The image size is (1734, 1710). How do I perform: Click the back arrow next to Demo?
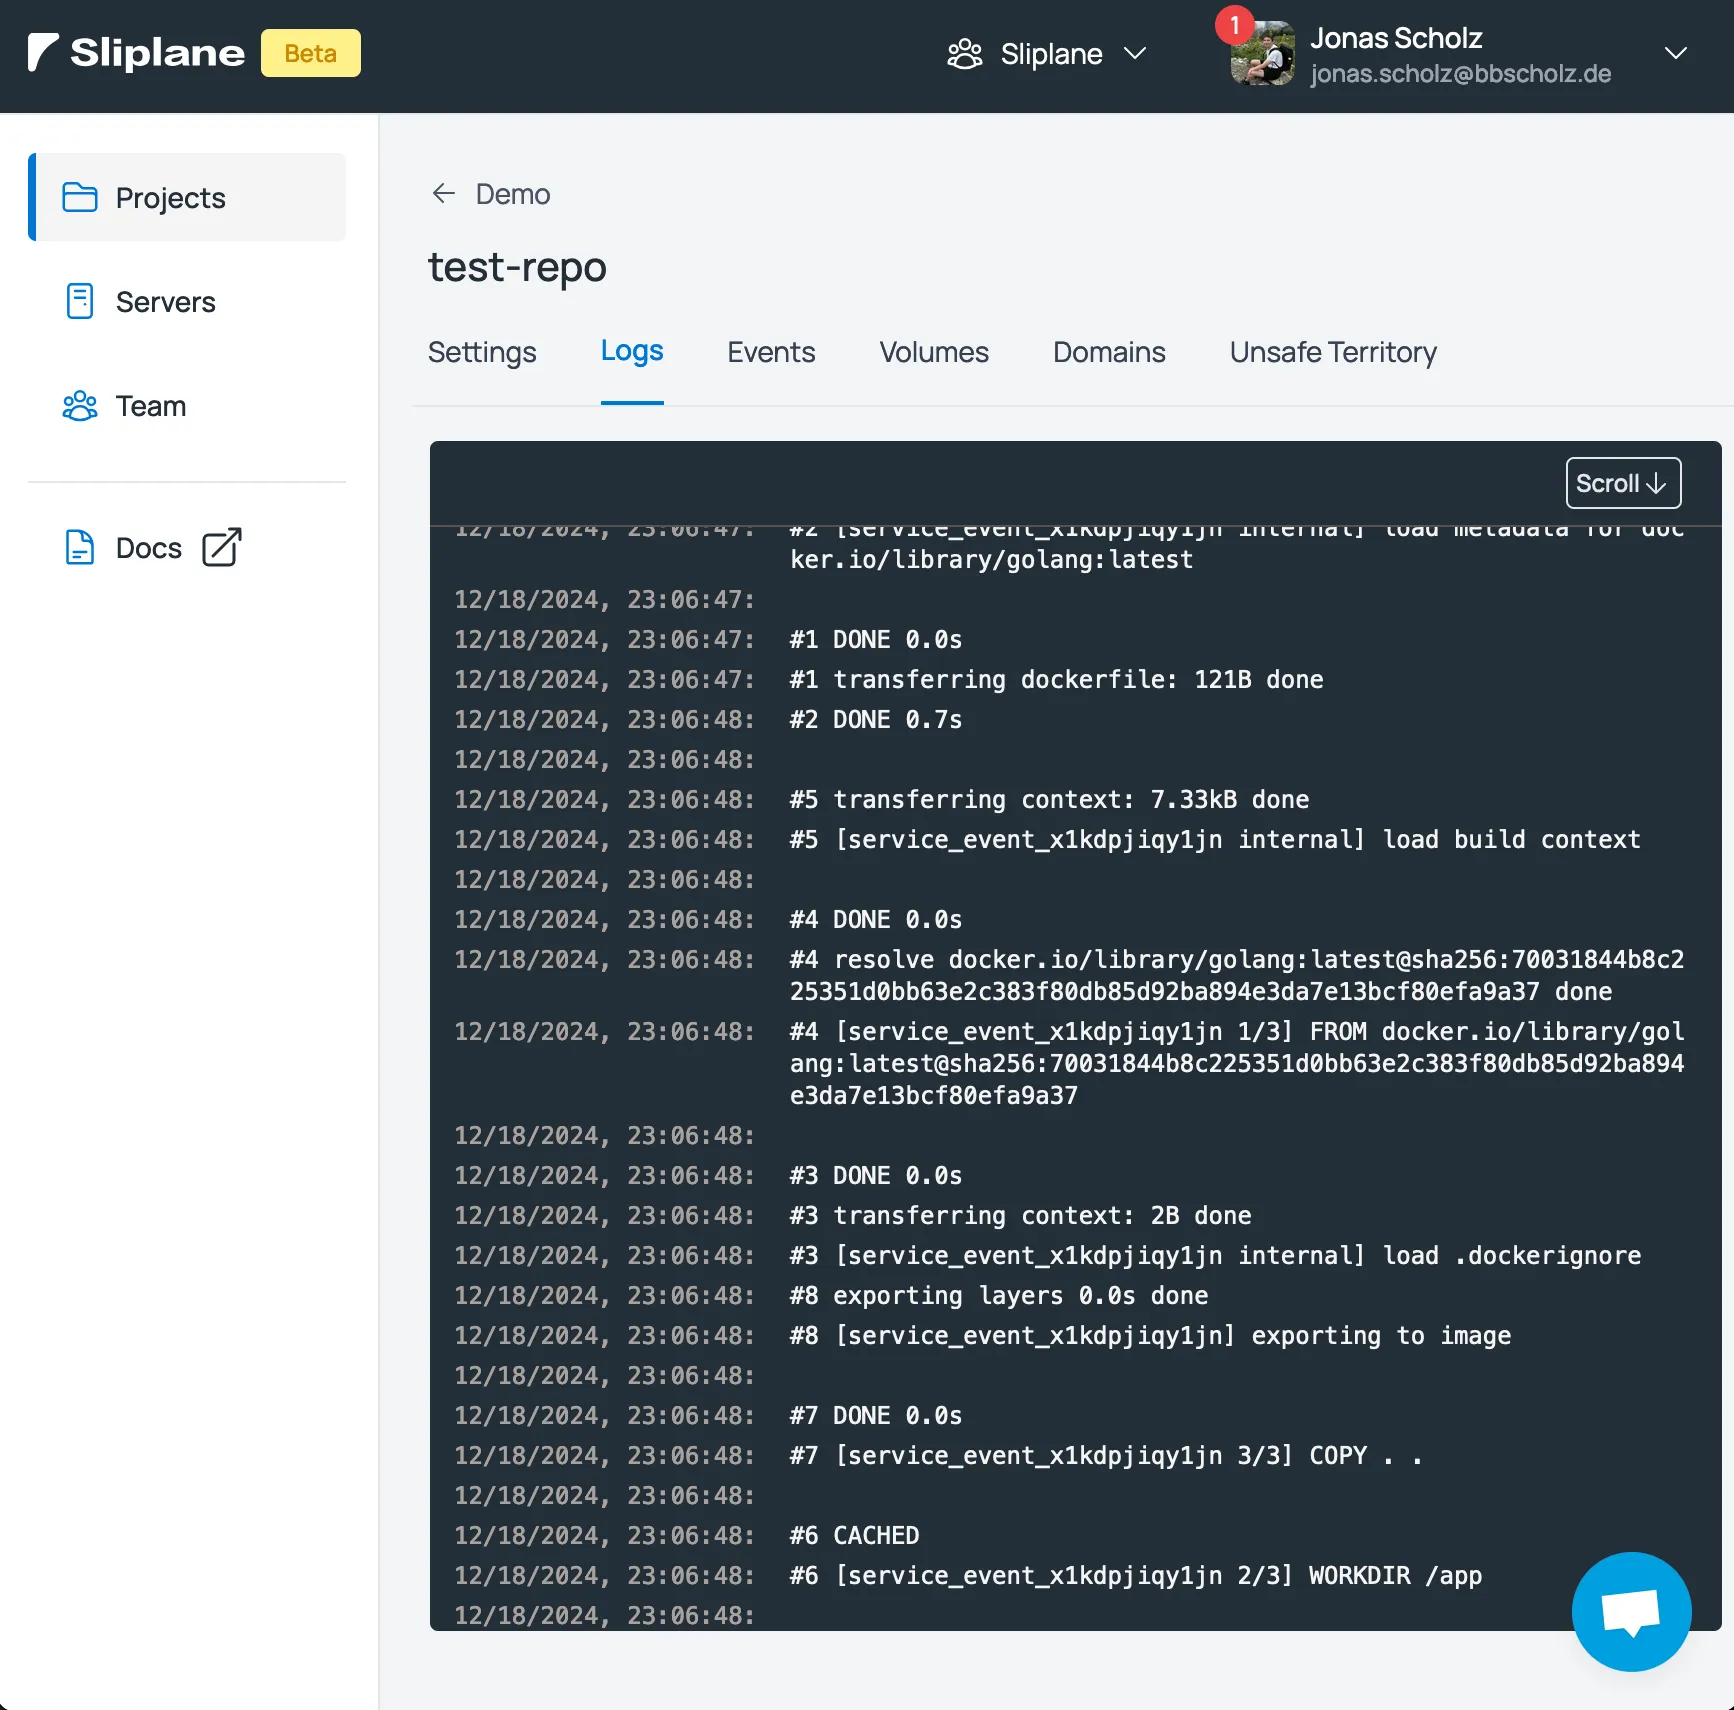point(444,194)
